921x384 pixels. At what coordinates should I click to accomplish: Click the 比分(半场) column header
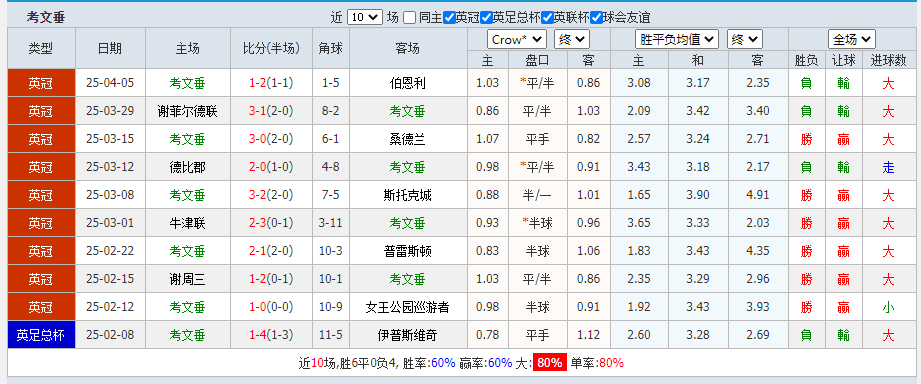pos(271,48)
